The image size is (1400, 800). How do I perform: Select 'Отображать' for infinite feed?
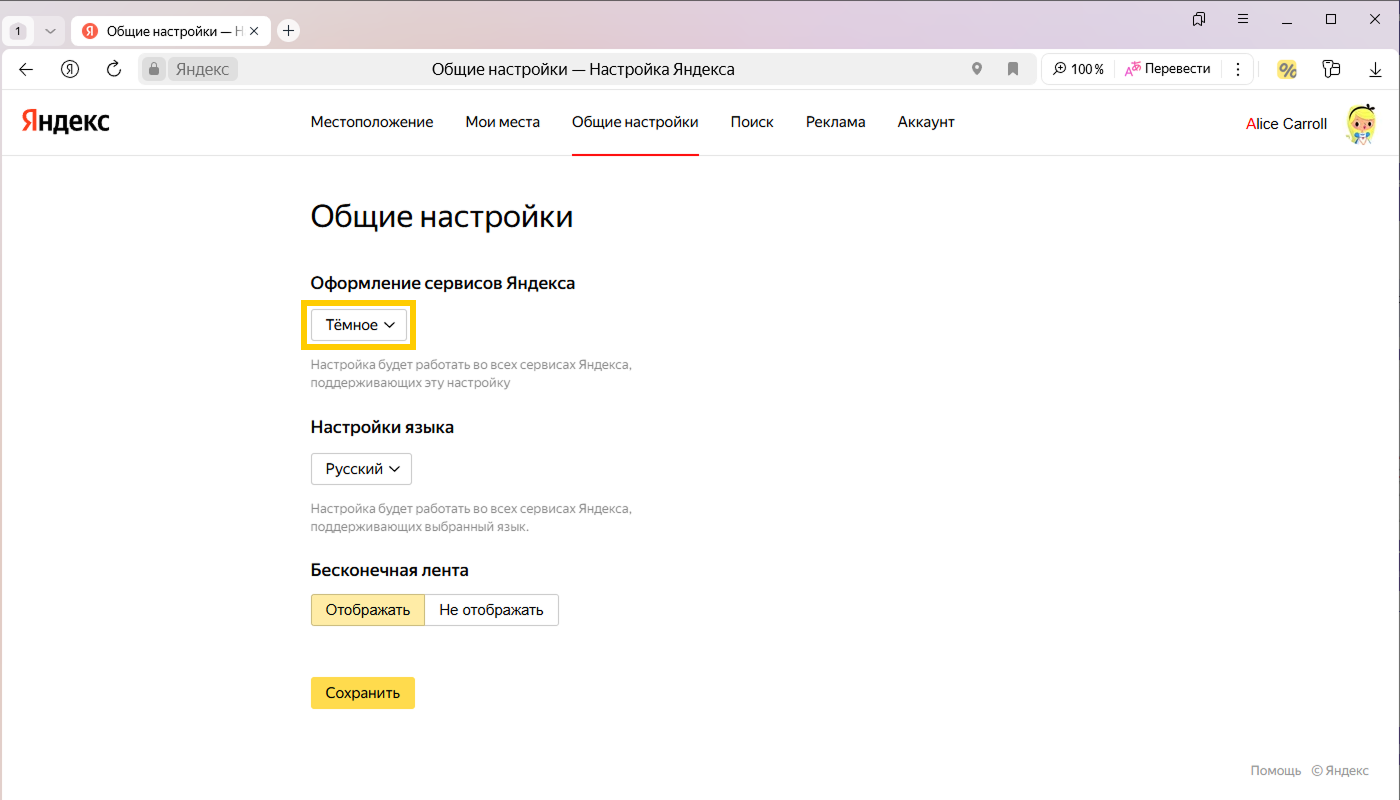click(368, 610)
